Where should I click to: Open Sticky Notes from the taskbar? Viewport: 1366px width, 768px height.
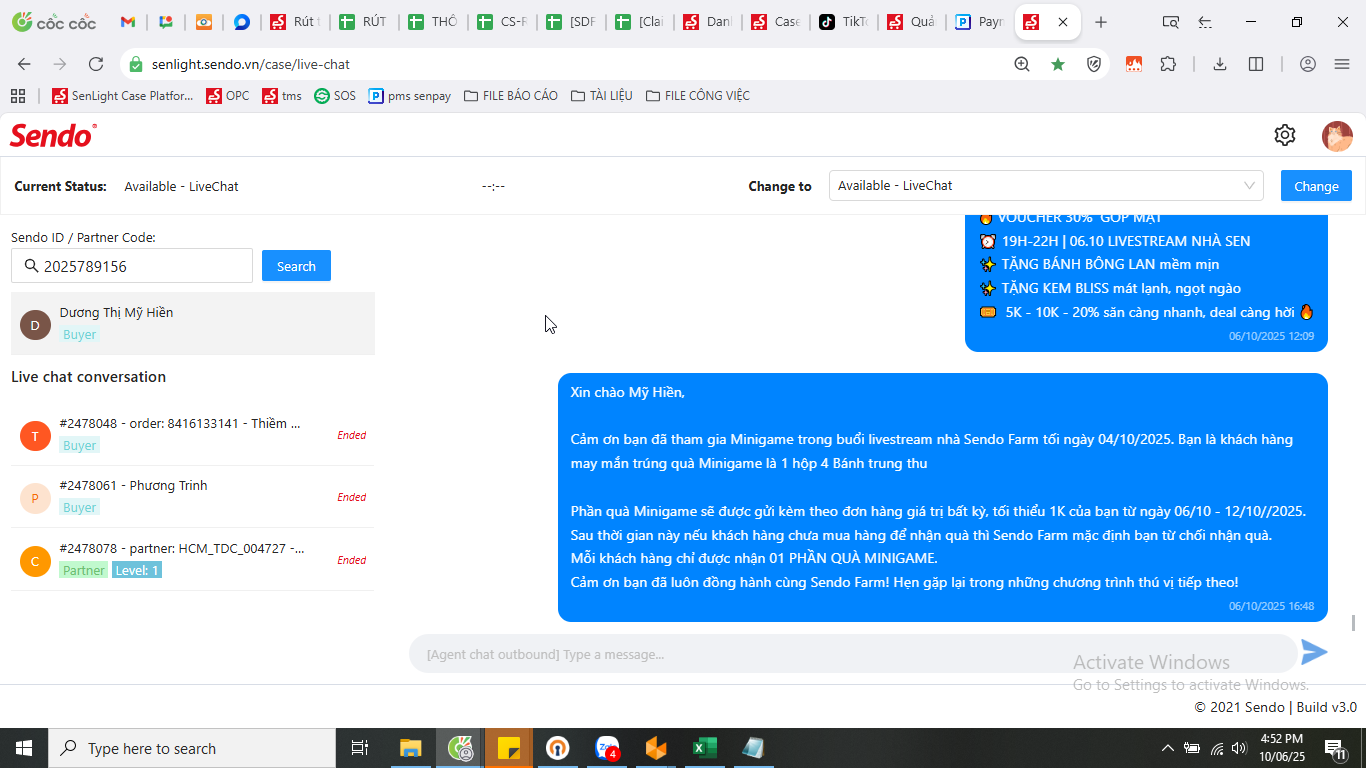click(509, 748)
